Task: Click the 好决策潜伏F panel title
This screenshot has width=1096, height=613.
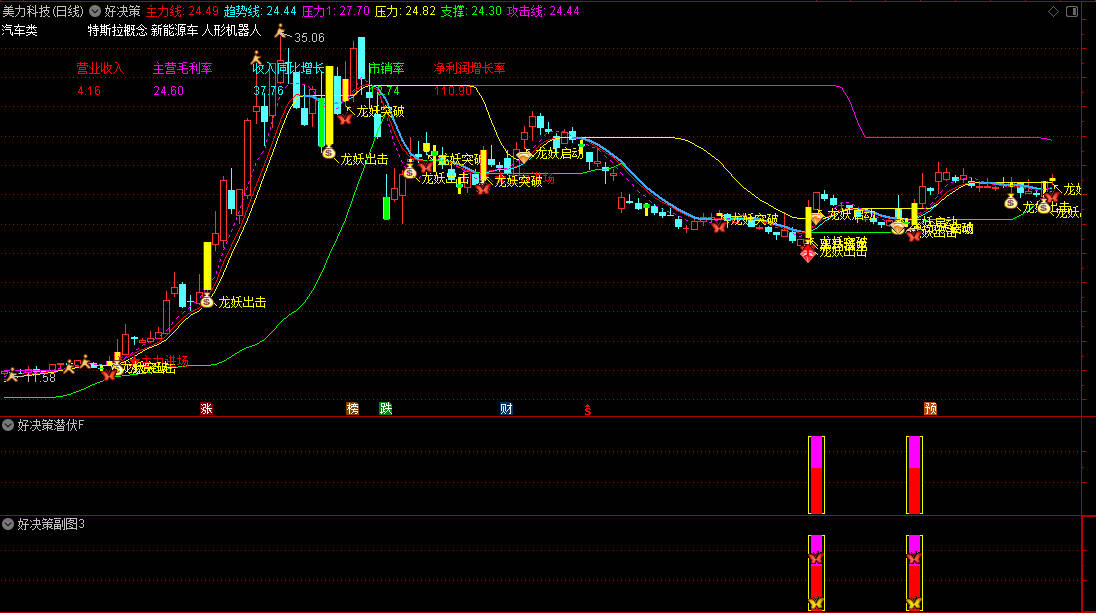Action: tap(50, 425)
